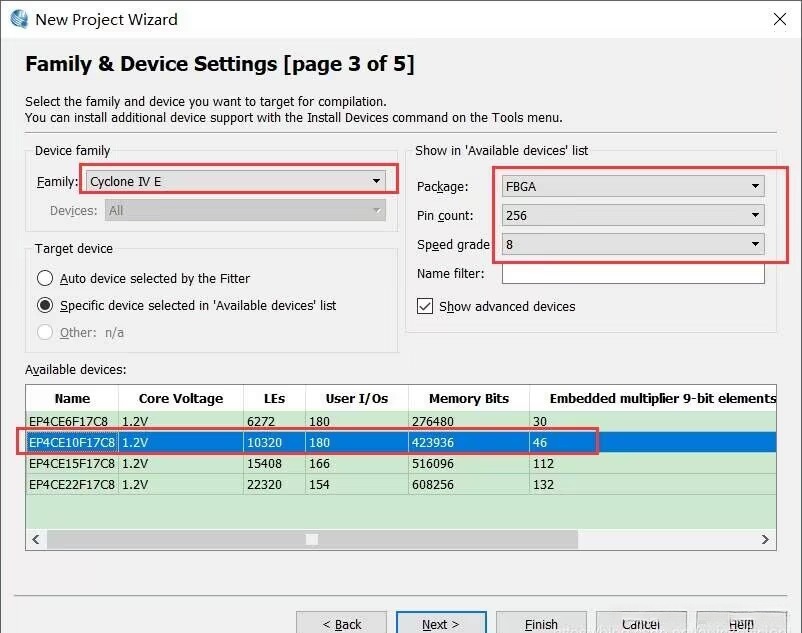The height and width of the screenshot is (633, 802).
Task: Click into the Name filter field
Action: [633, 274]
